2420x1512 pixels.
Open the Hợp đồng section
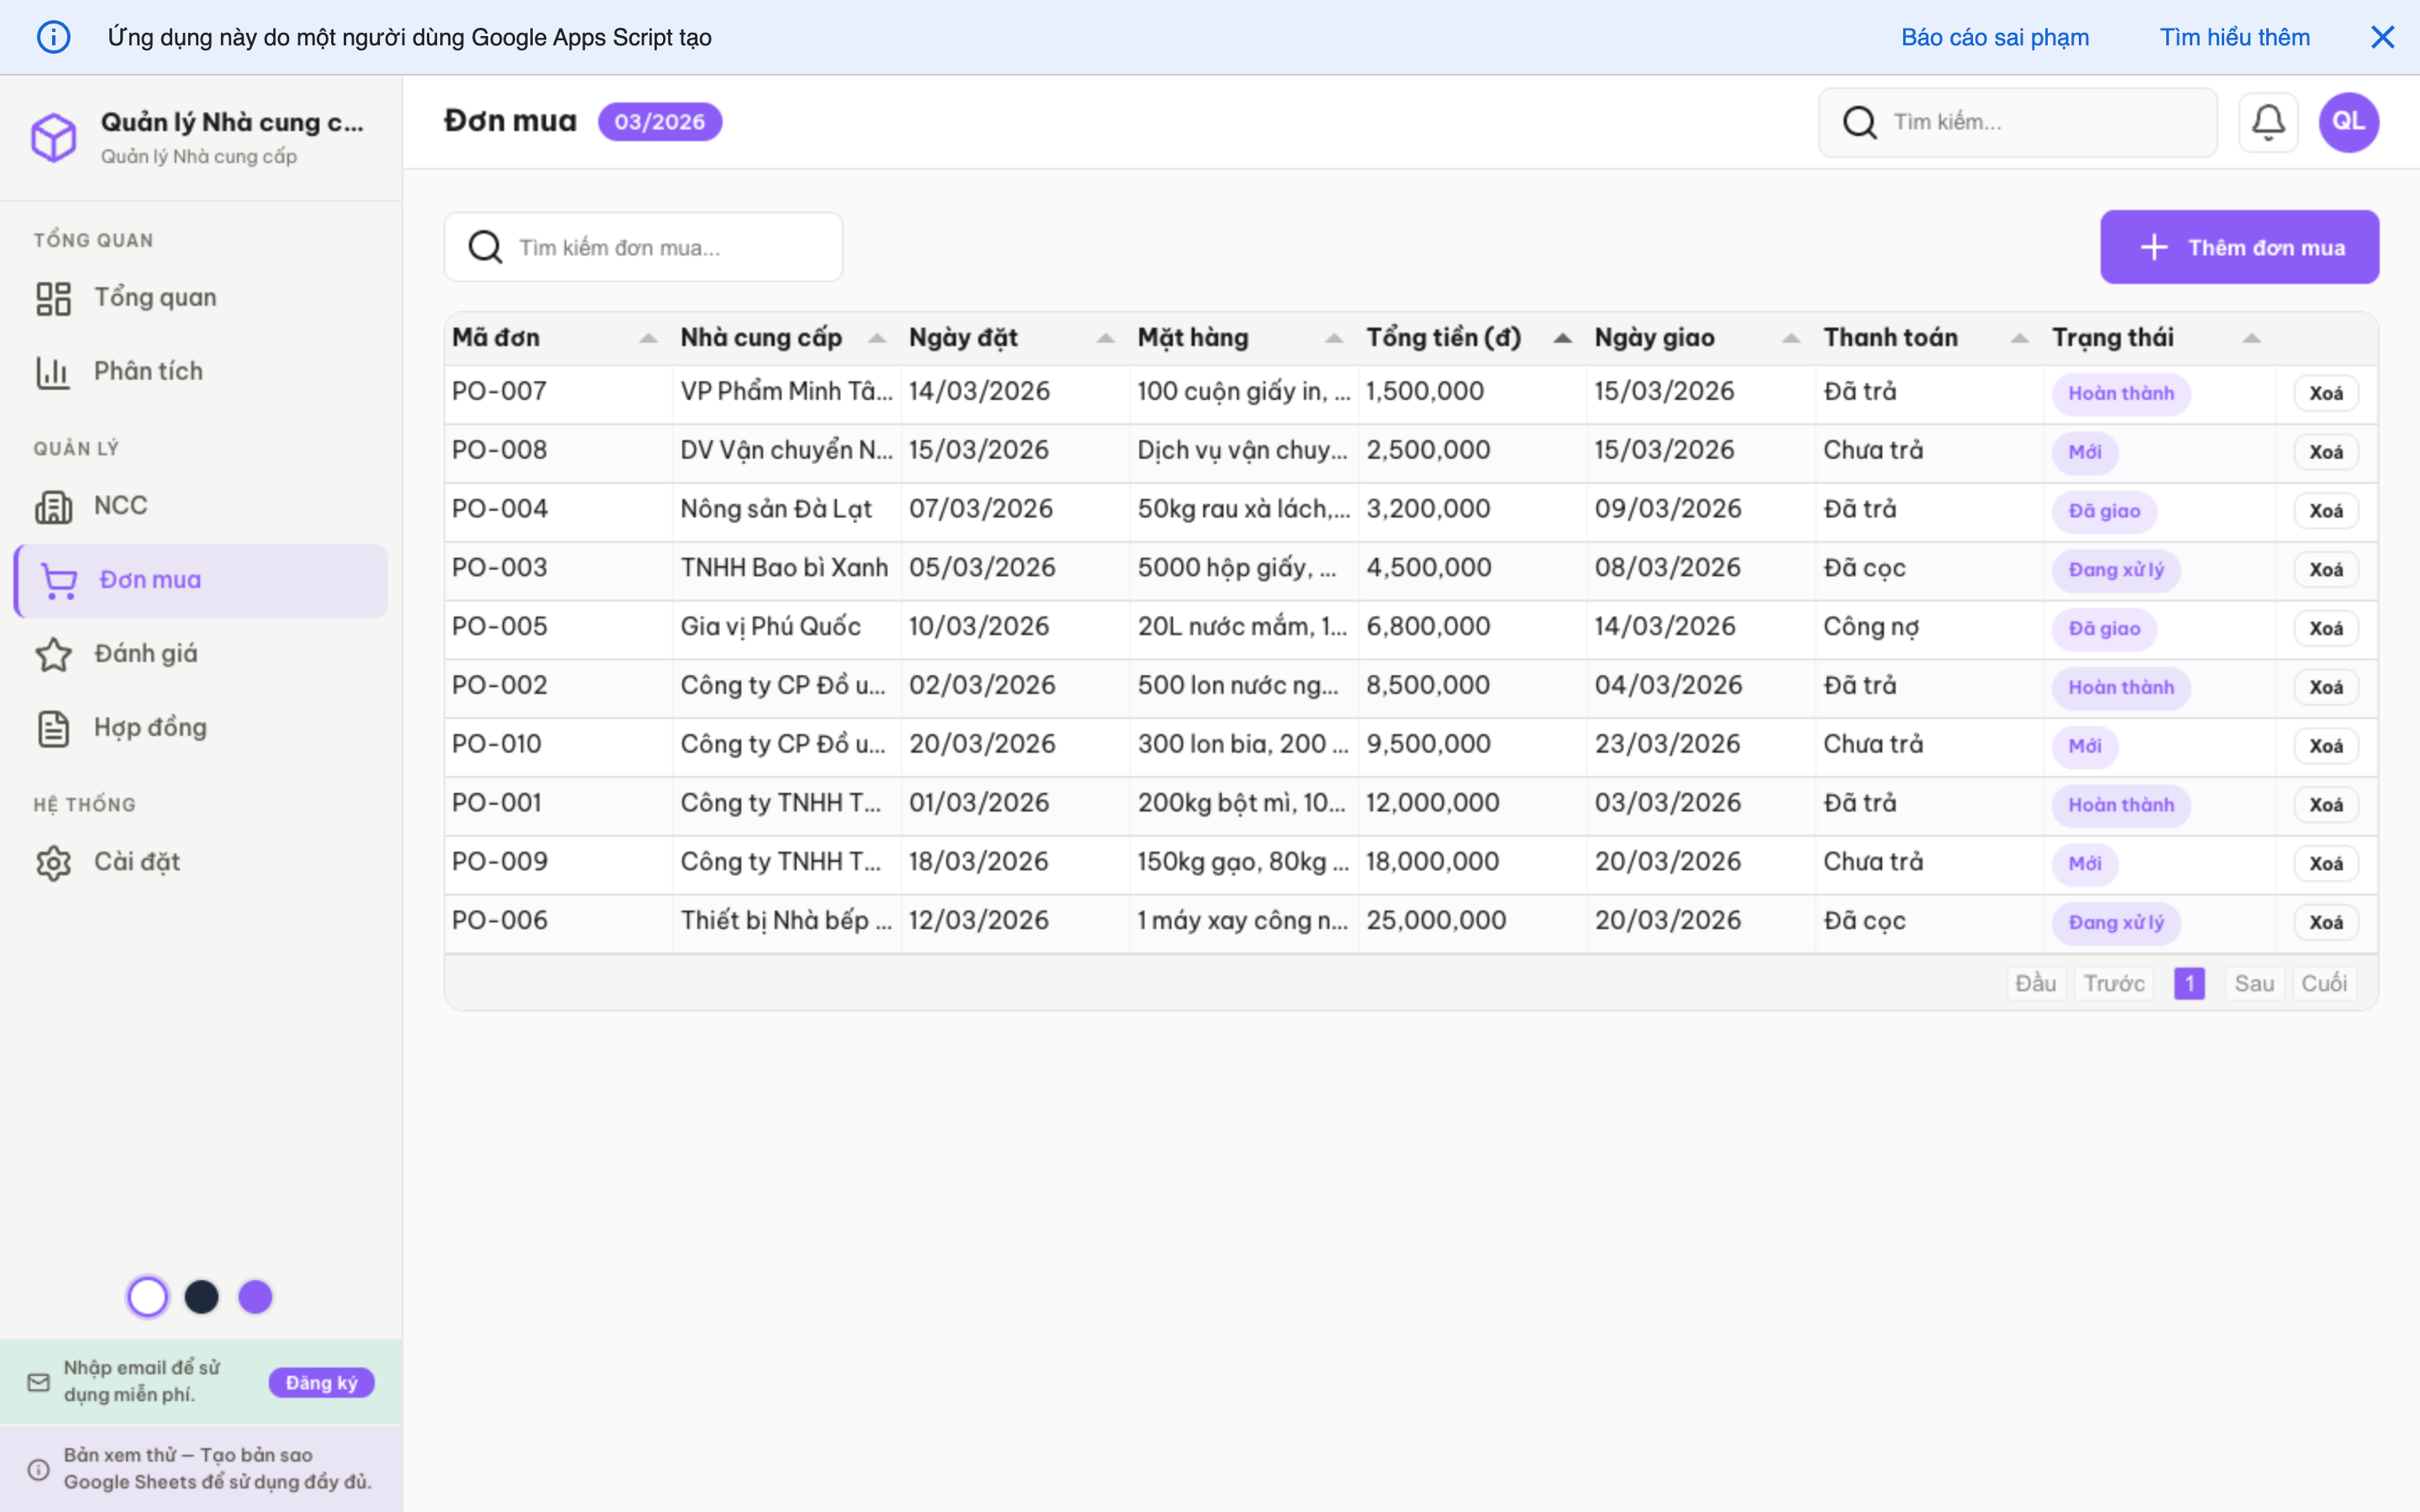(x=150, y=728)
